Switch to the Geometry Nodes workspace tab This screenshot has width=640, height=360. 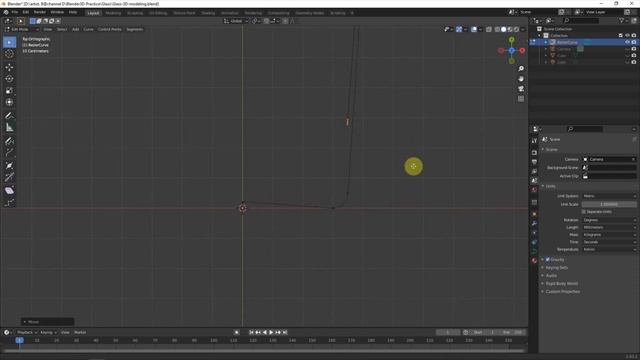[x=310, y=13]
